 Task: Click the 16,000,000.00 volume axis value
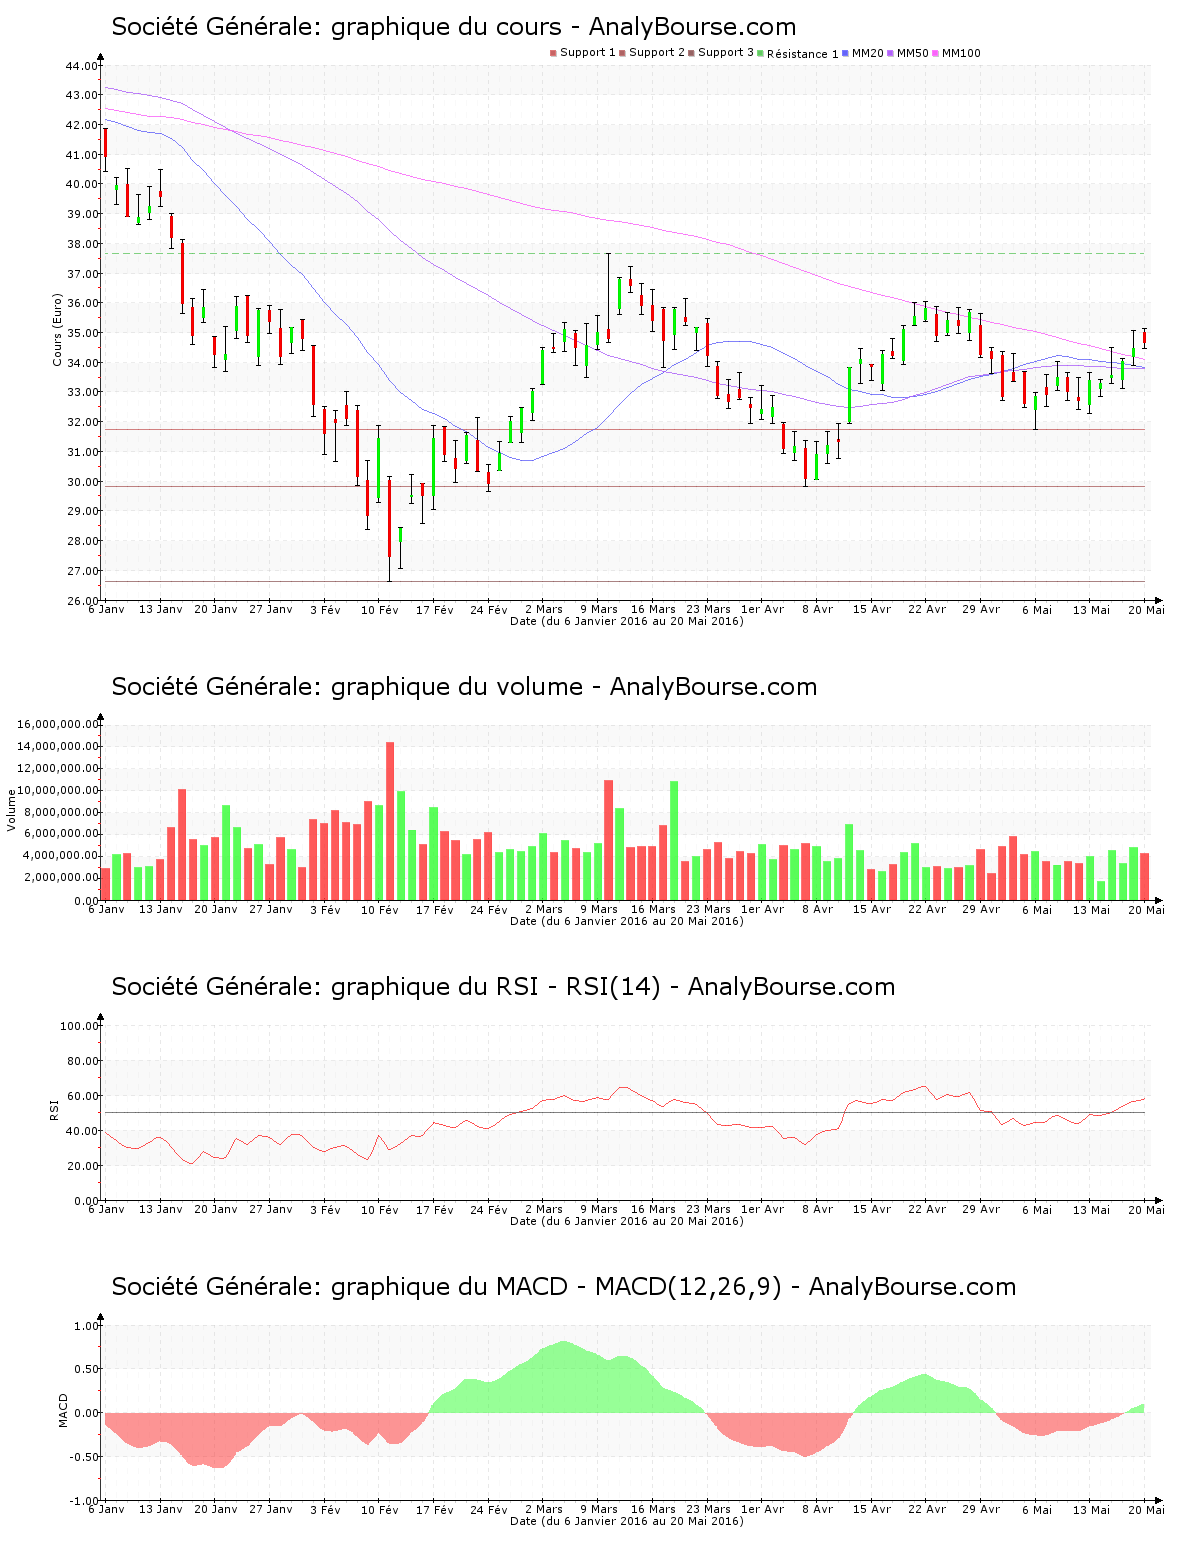[58, 724]
